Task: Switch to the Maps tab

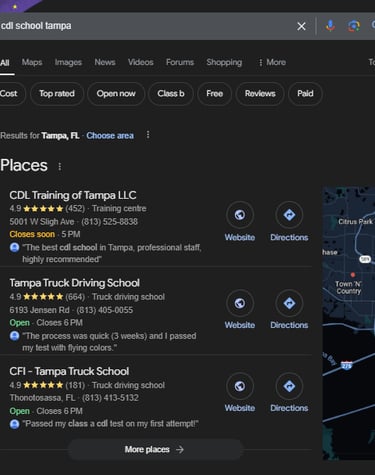Action: pyautogui.click(x=32, y=62)
